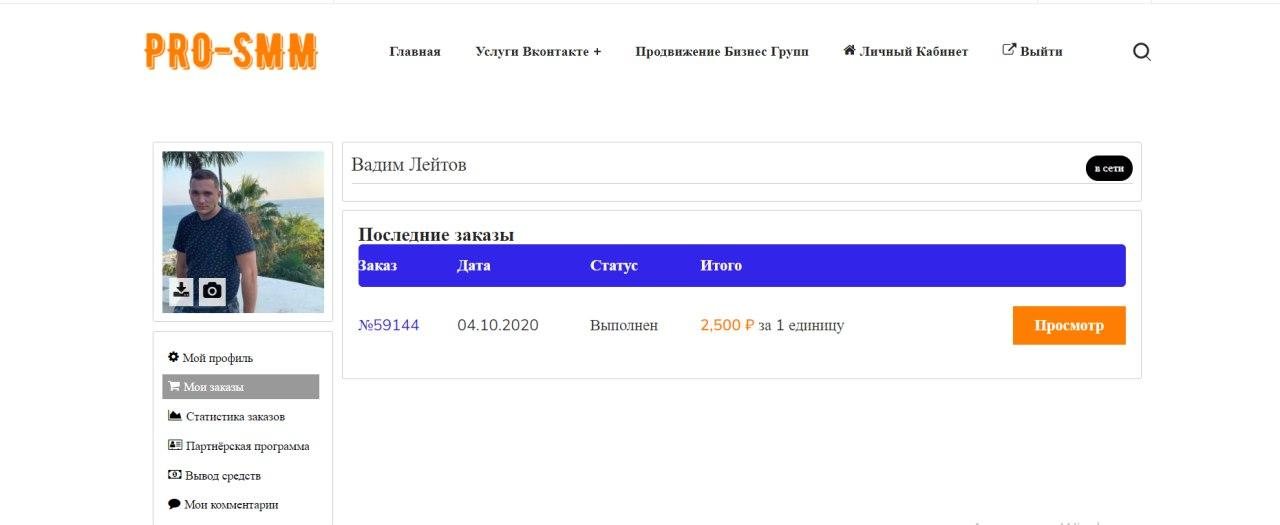Click the Вадим Лейтов name heading

[409, 165]
